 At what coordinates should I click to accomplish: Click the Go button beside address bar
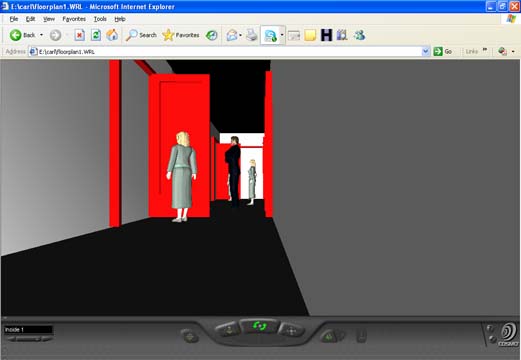pos(443,51)
